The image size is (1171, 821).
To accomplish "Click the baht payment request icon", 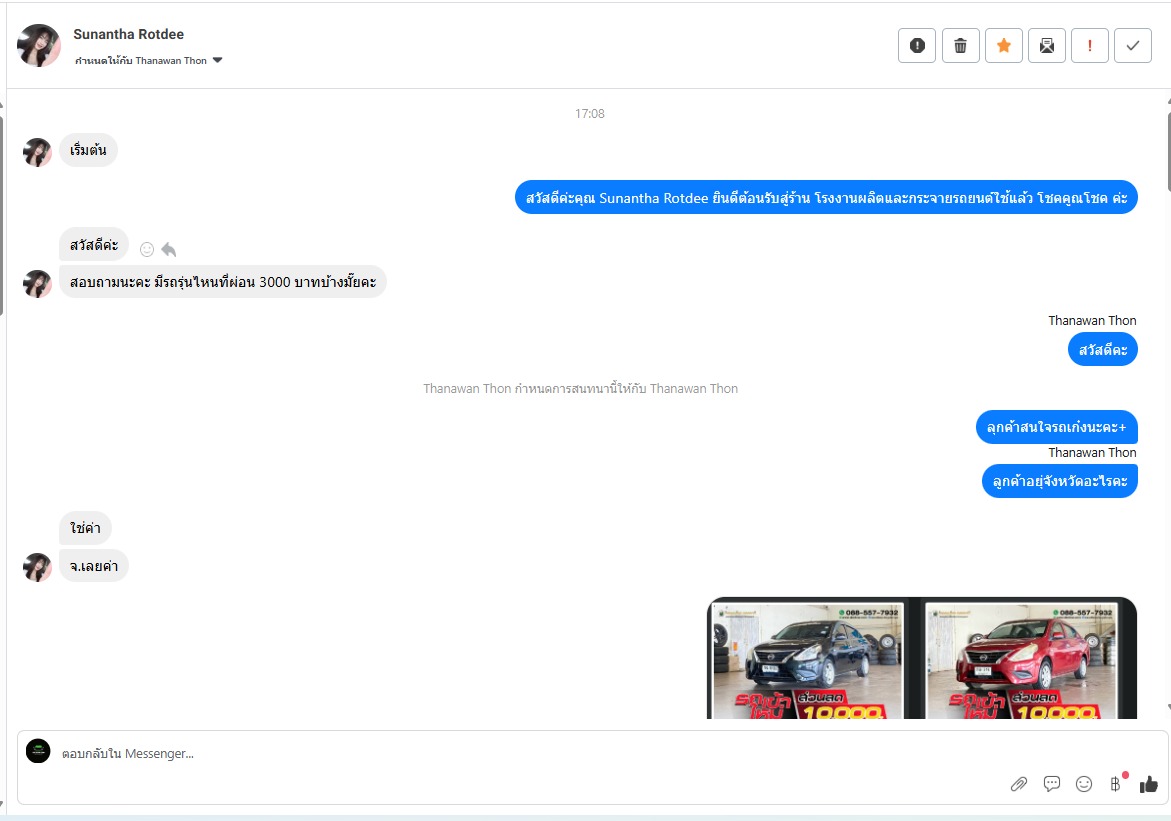I will [x=1116, y=782].
